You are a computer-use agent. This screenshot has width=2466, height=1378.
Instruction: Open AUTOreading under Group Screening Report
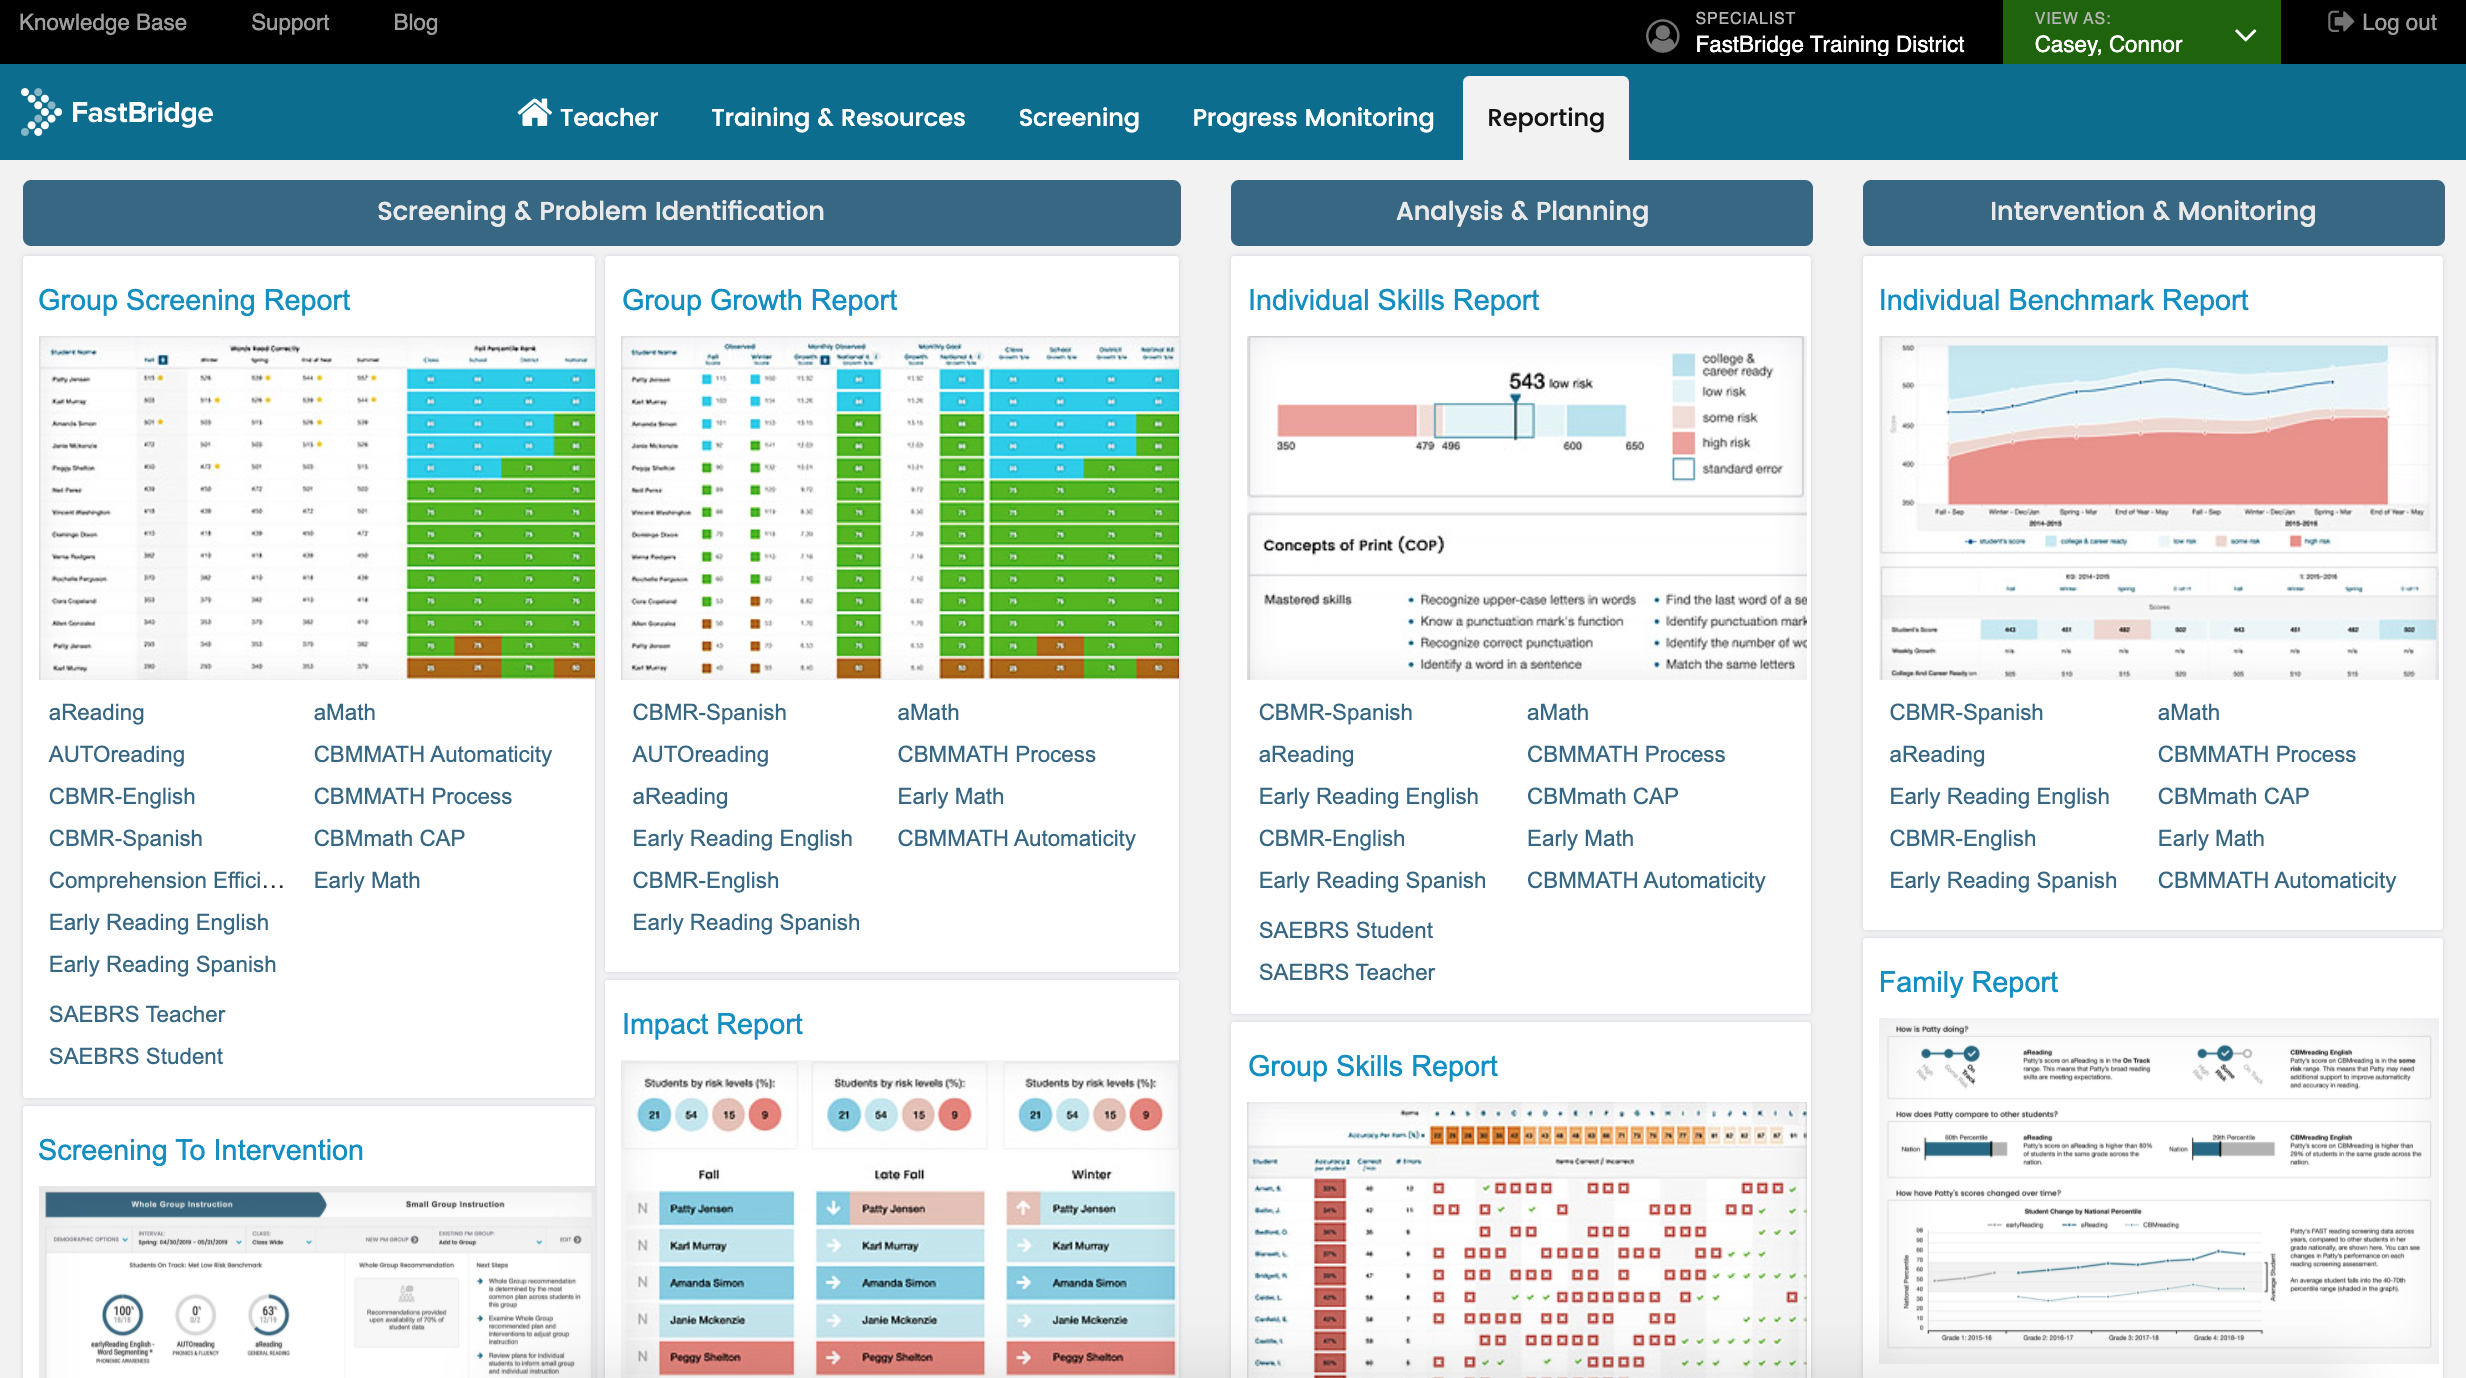point(117,755)
